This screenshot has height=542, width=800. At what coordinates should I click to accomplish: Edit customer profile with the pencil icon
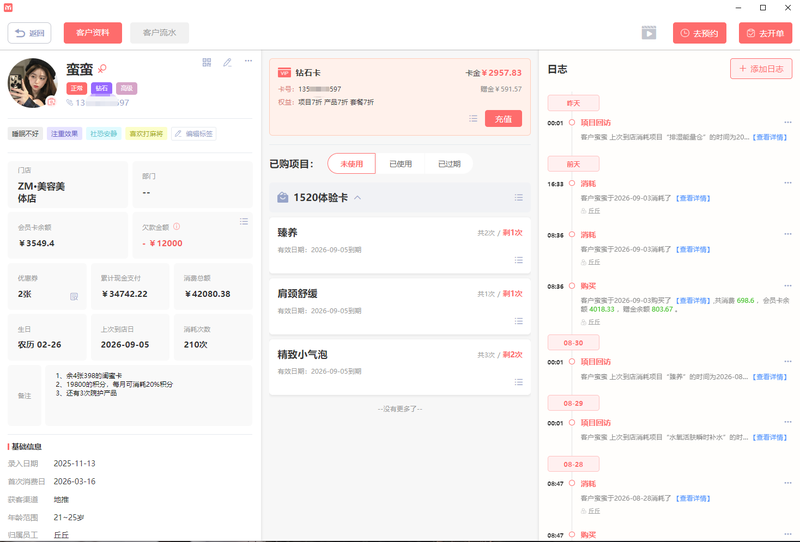228,62
